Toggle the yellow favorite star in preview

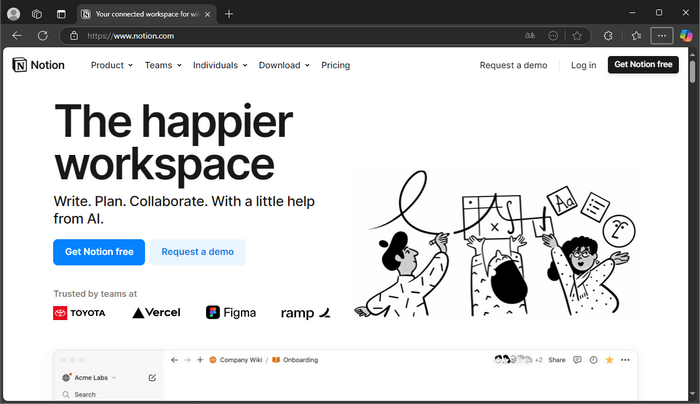pos(609,360)
